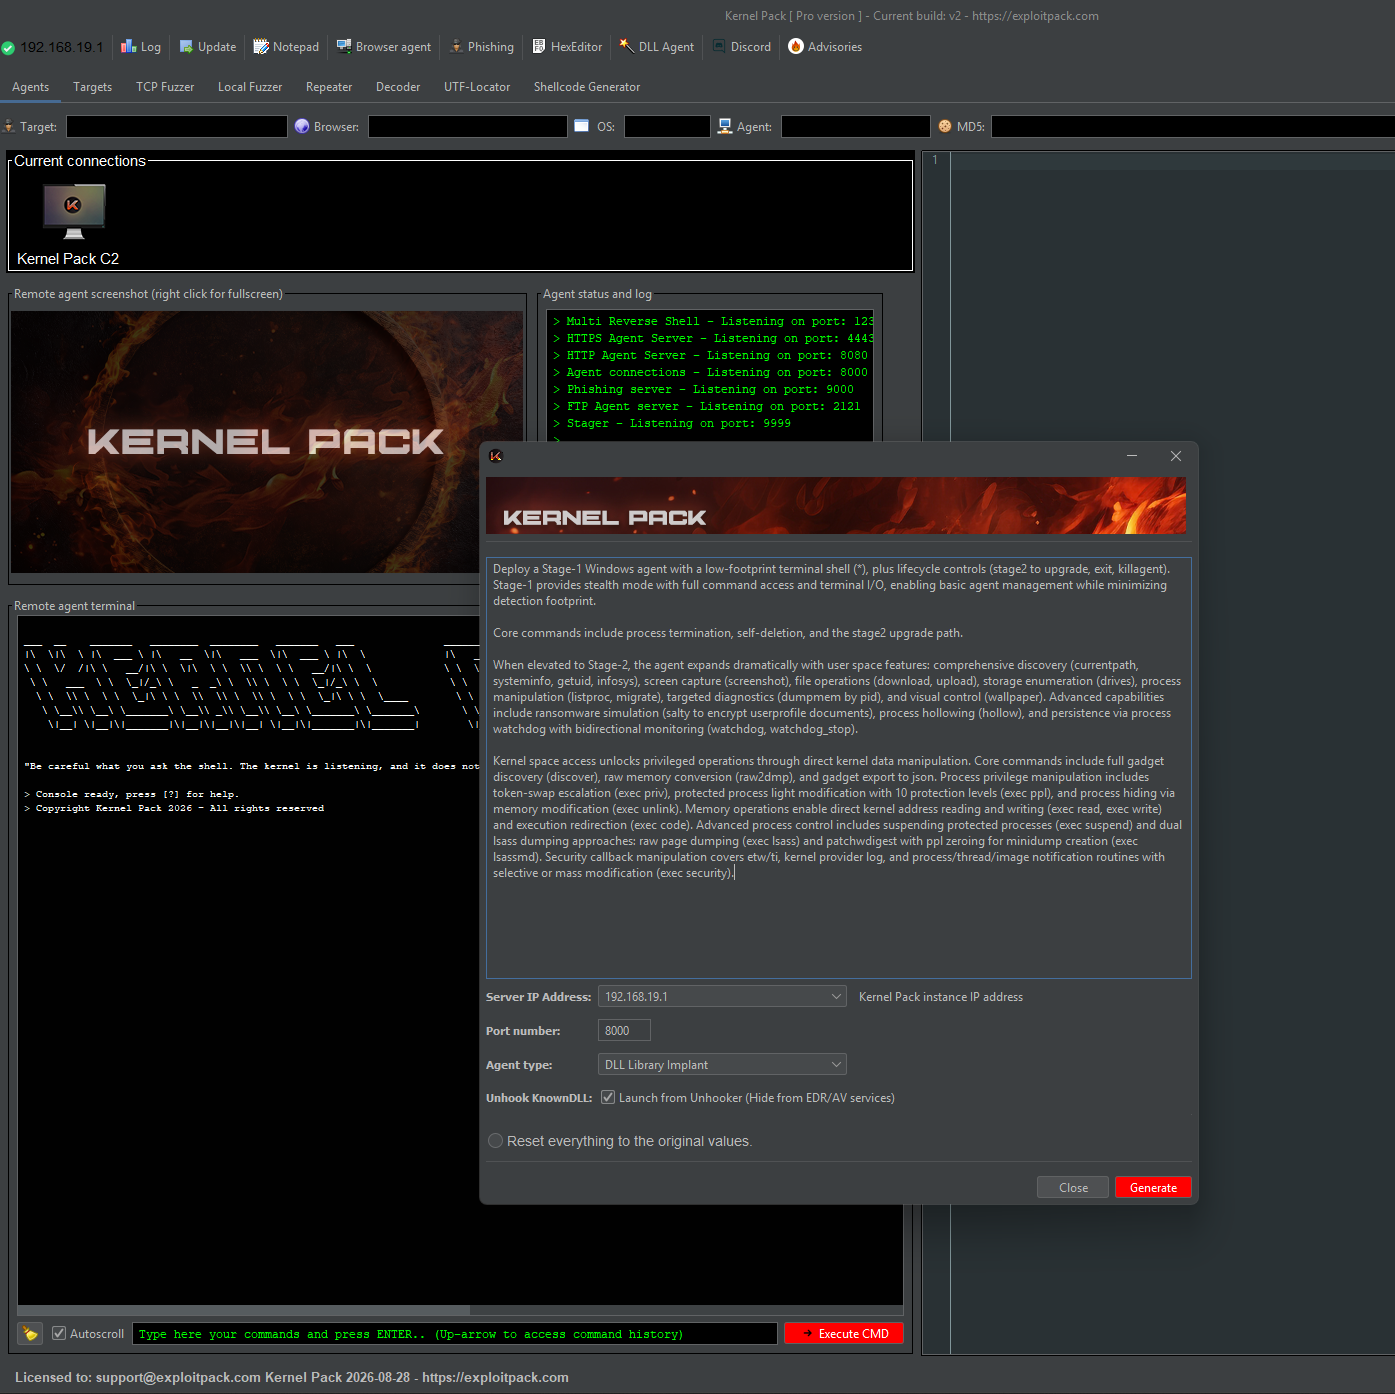The image size is (1395, 1394).
Task: Click the Browser filter input field
Action: [468, 126]
